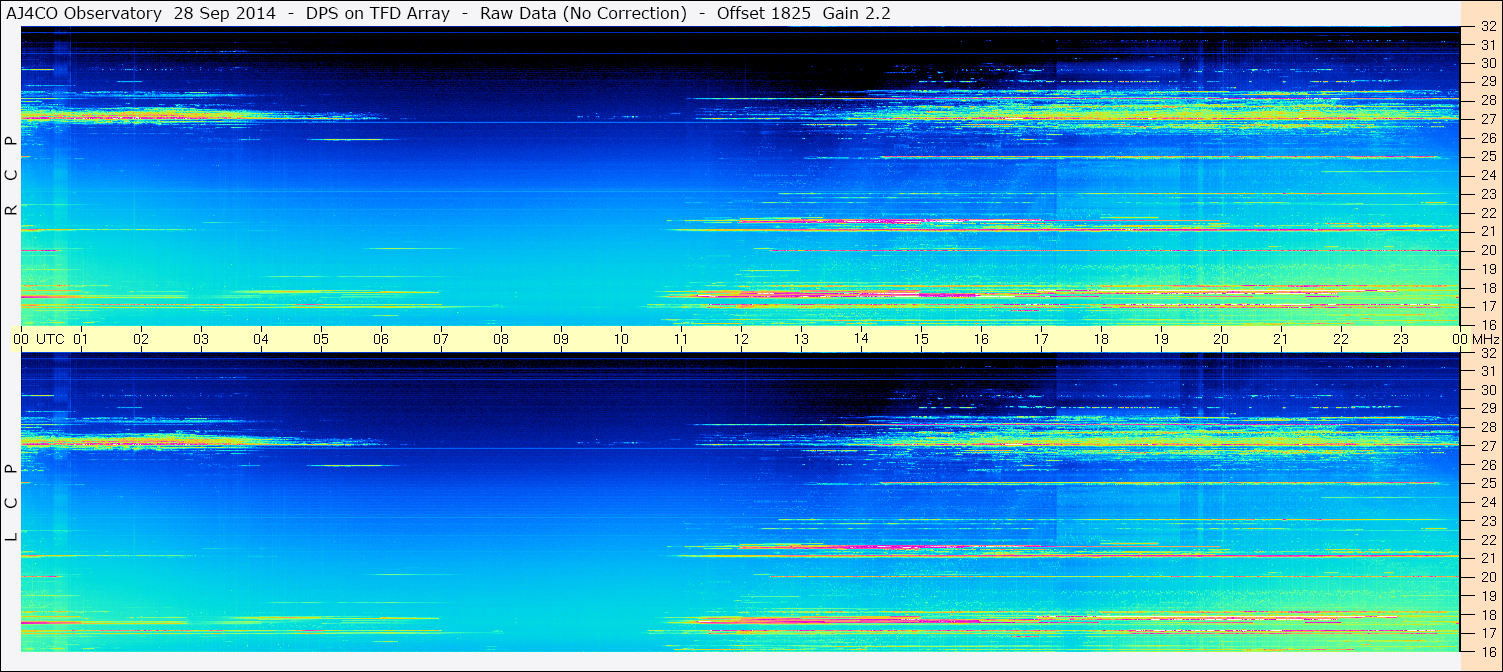Click the 17 hour label on the UTC axis
Viewport: 1503px width, 672px height.
click(1041, 339)
